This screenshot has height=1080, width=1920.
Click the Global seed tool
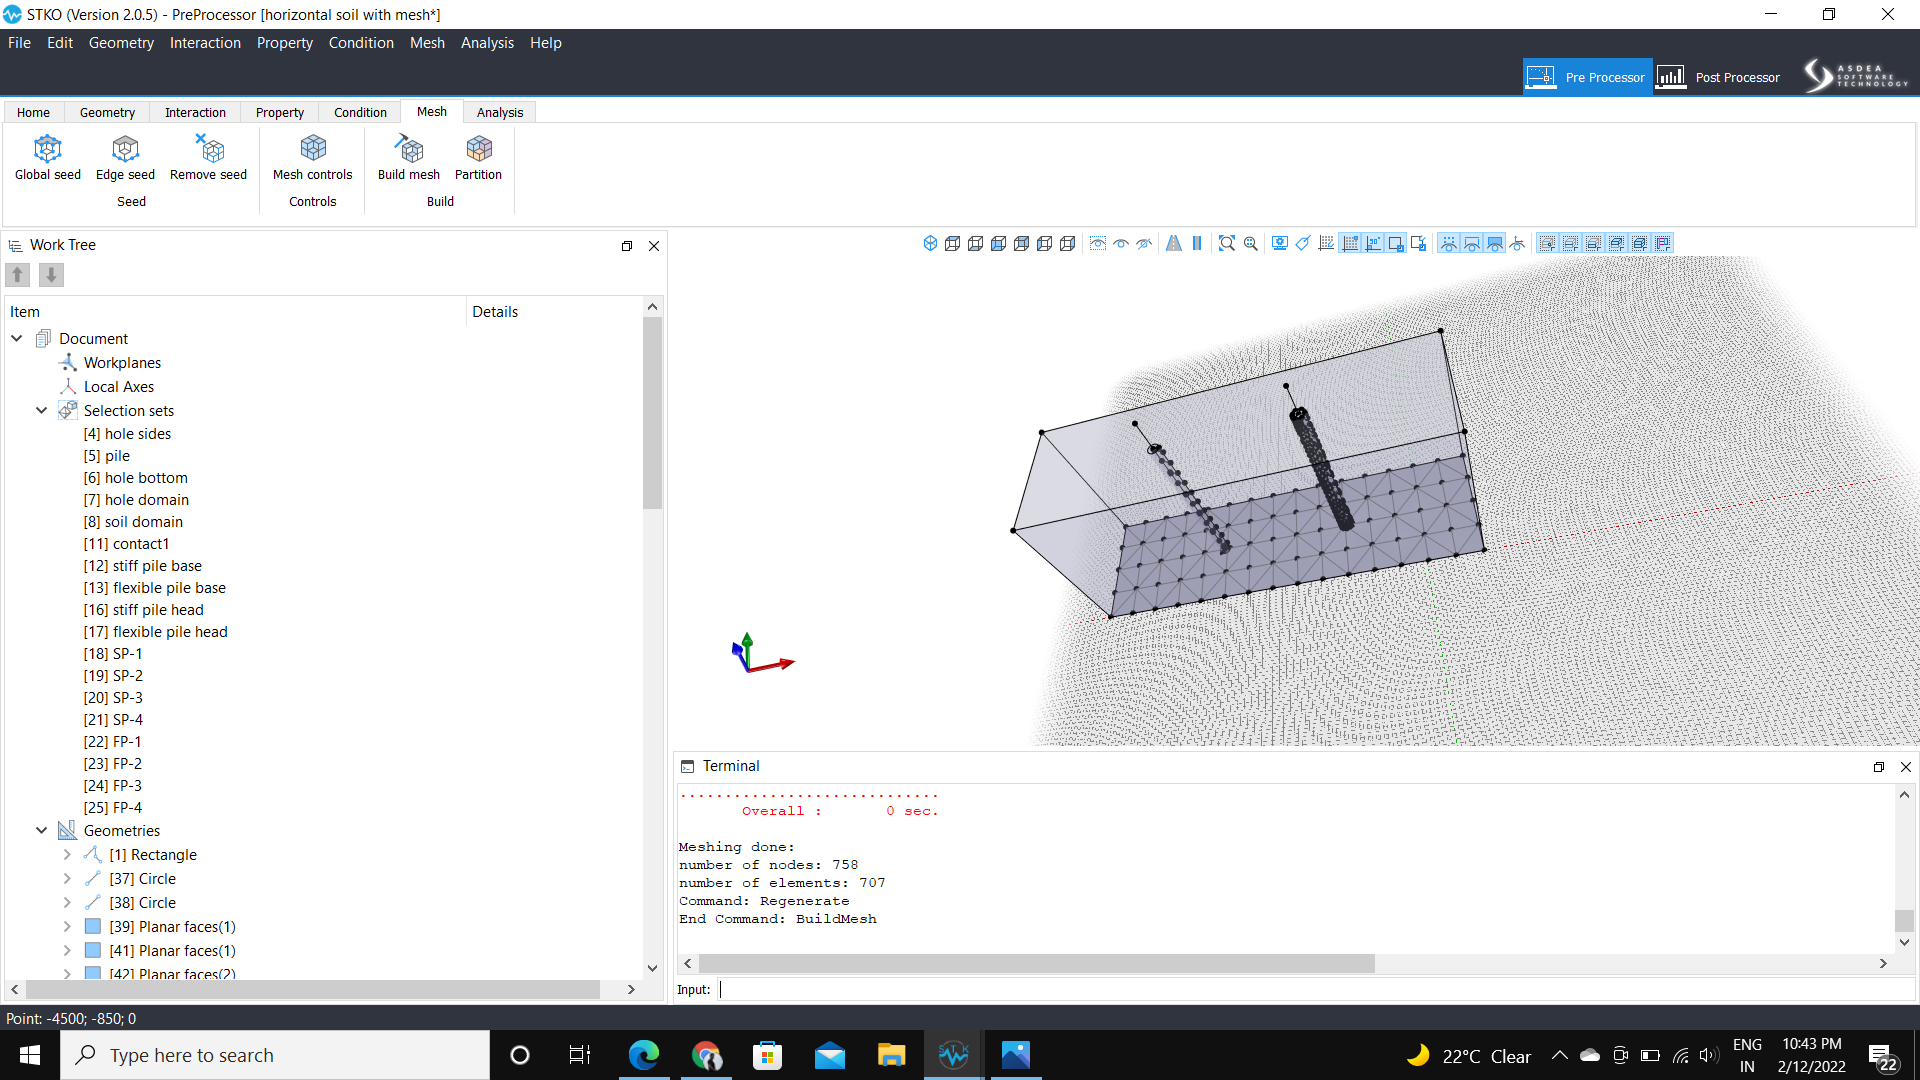point(48,158)
